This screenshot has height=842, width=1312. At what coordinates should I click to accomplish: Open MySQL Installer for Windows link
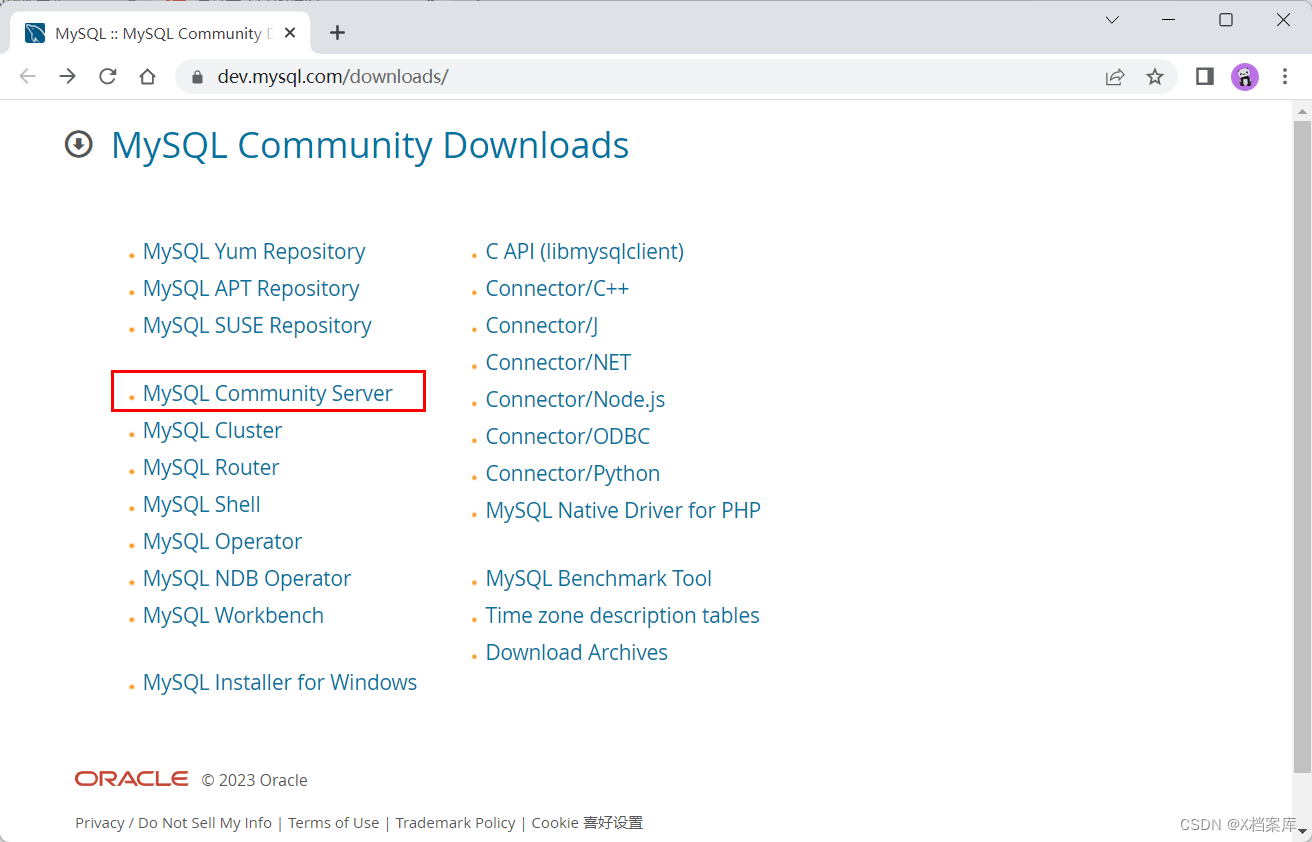point(280,682)
